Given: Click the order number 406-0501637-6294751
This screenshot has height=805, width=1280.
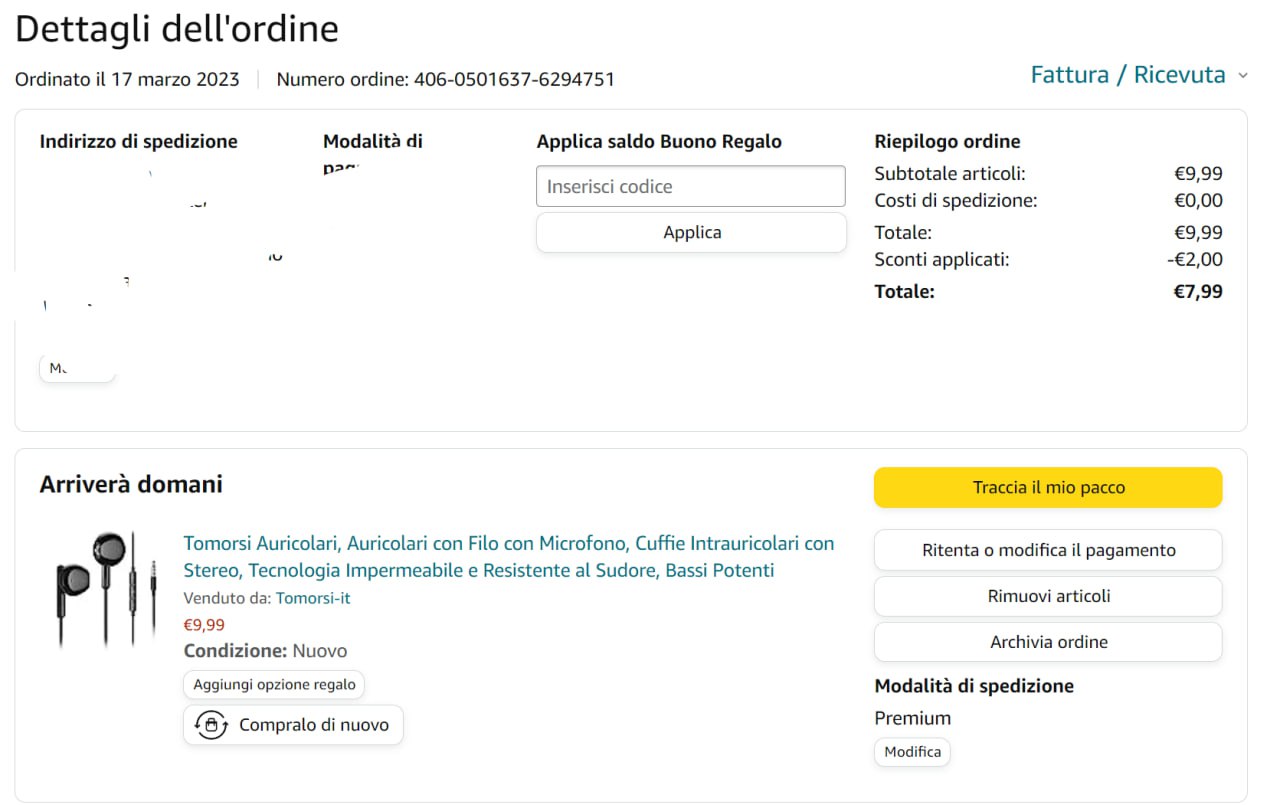Looking at the screenshot, I should pyautogui.click(x=514, y=79).
